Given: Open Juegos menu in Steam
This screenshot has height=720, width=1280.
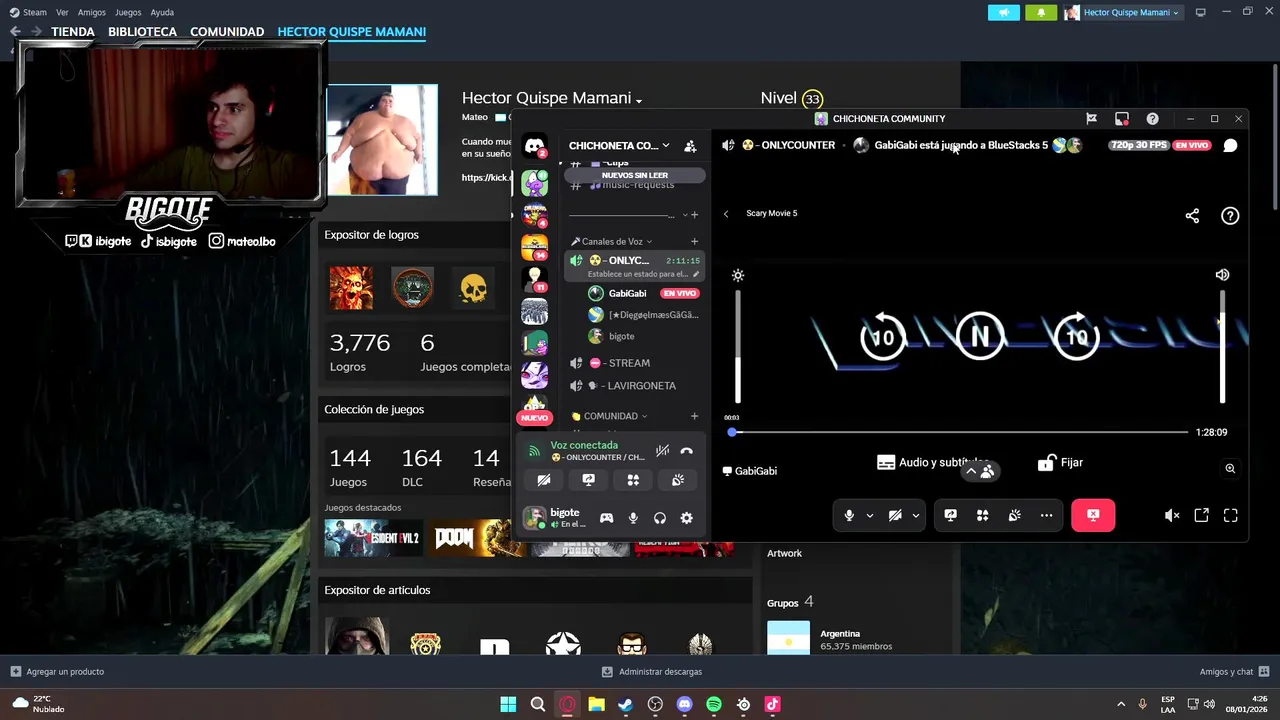Looking at the screenshot, I should [x=128, y=12].
